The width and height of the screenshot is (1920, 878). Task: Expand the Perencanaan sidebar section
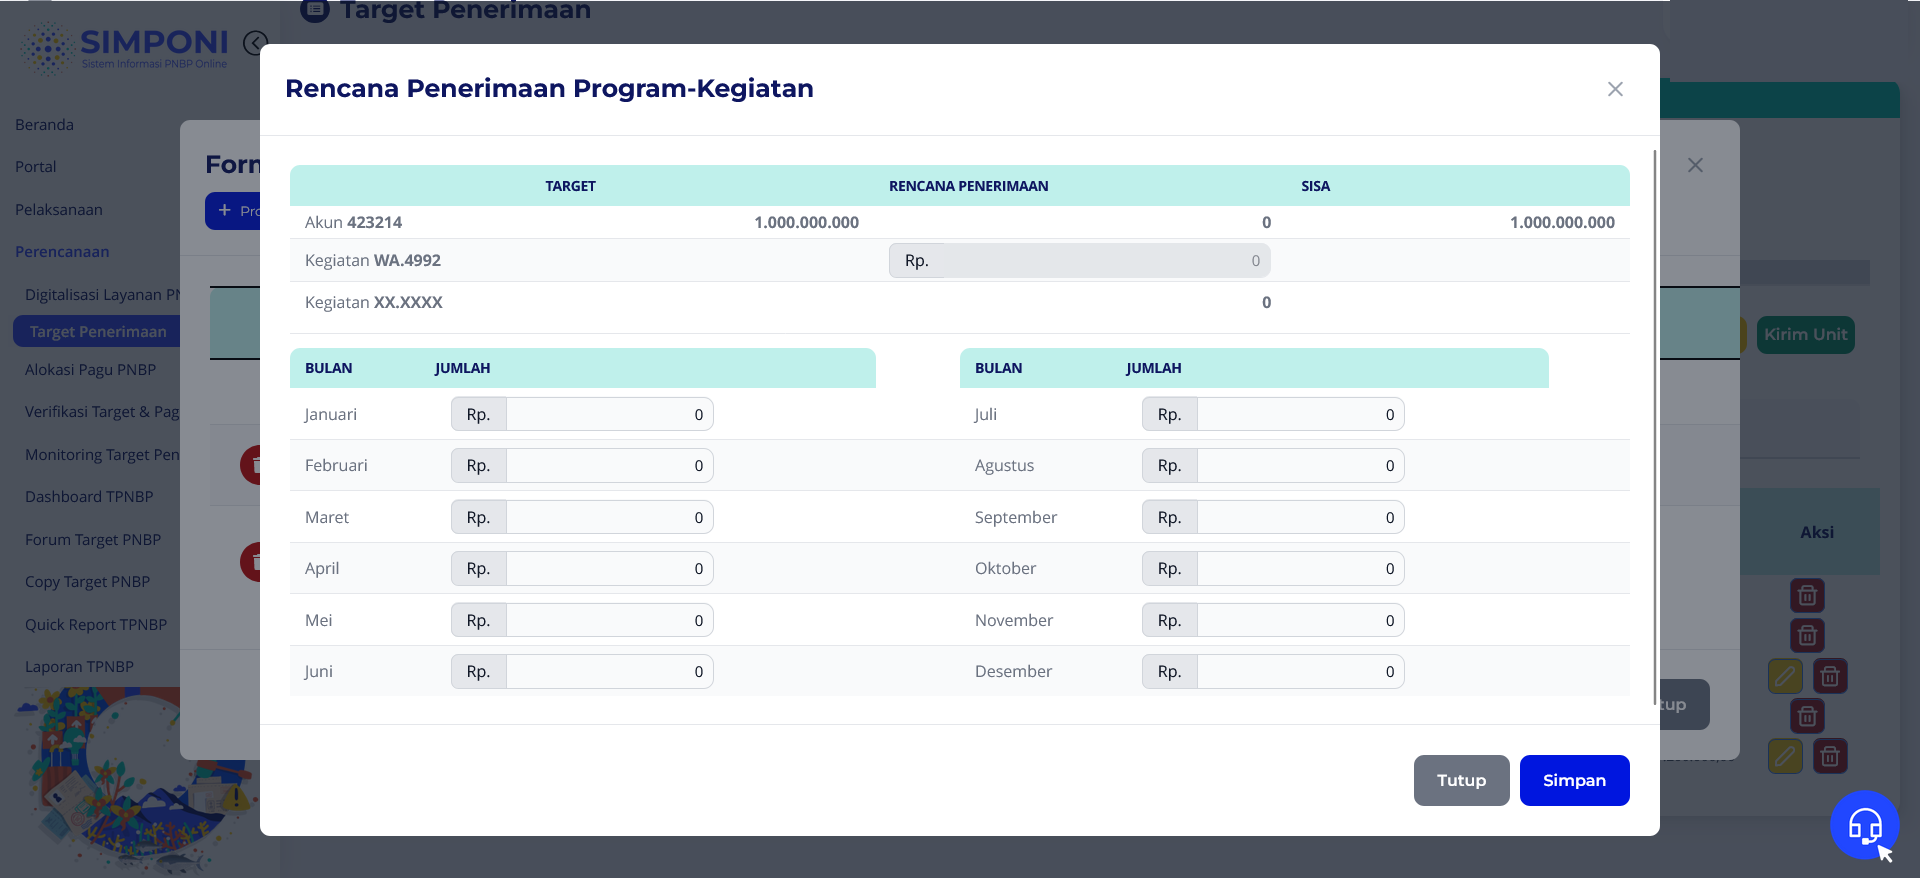coord(62,252)
